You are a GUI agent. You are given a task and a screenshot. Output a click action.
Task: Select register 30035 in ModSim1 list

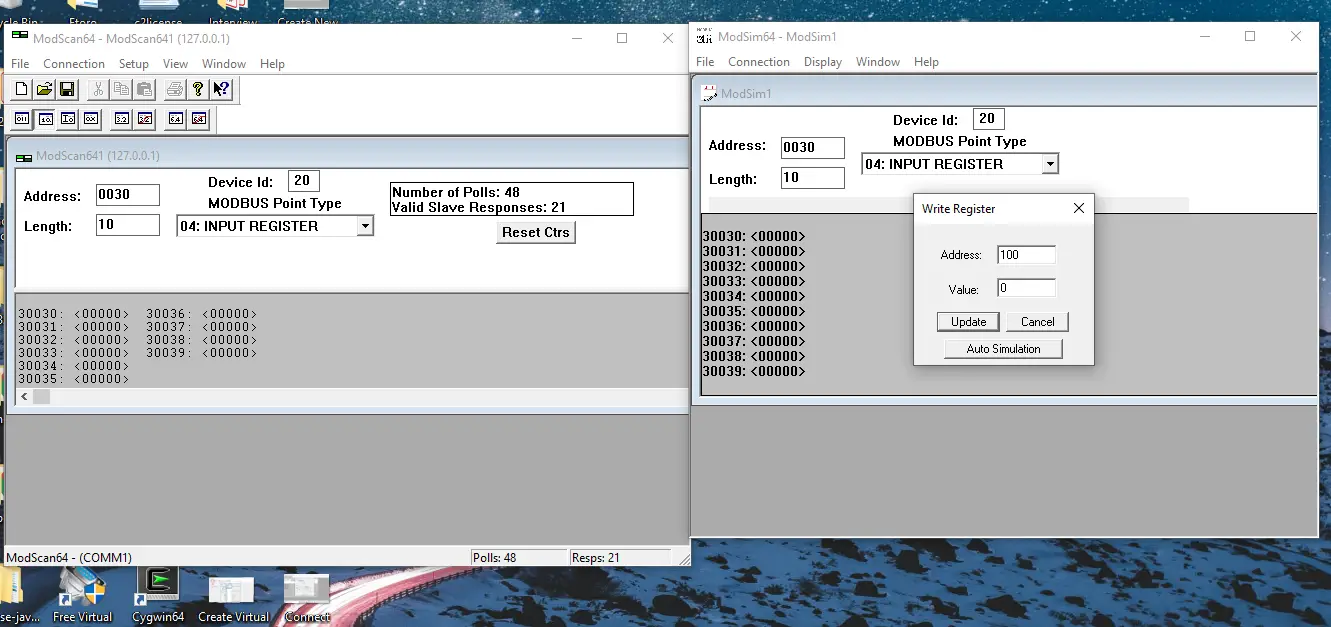[753, 311]
